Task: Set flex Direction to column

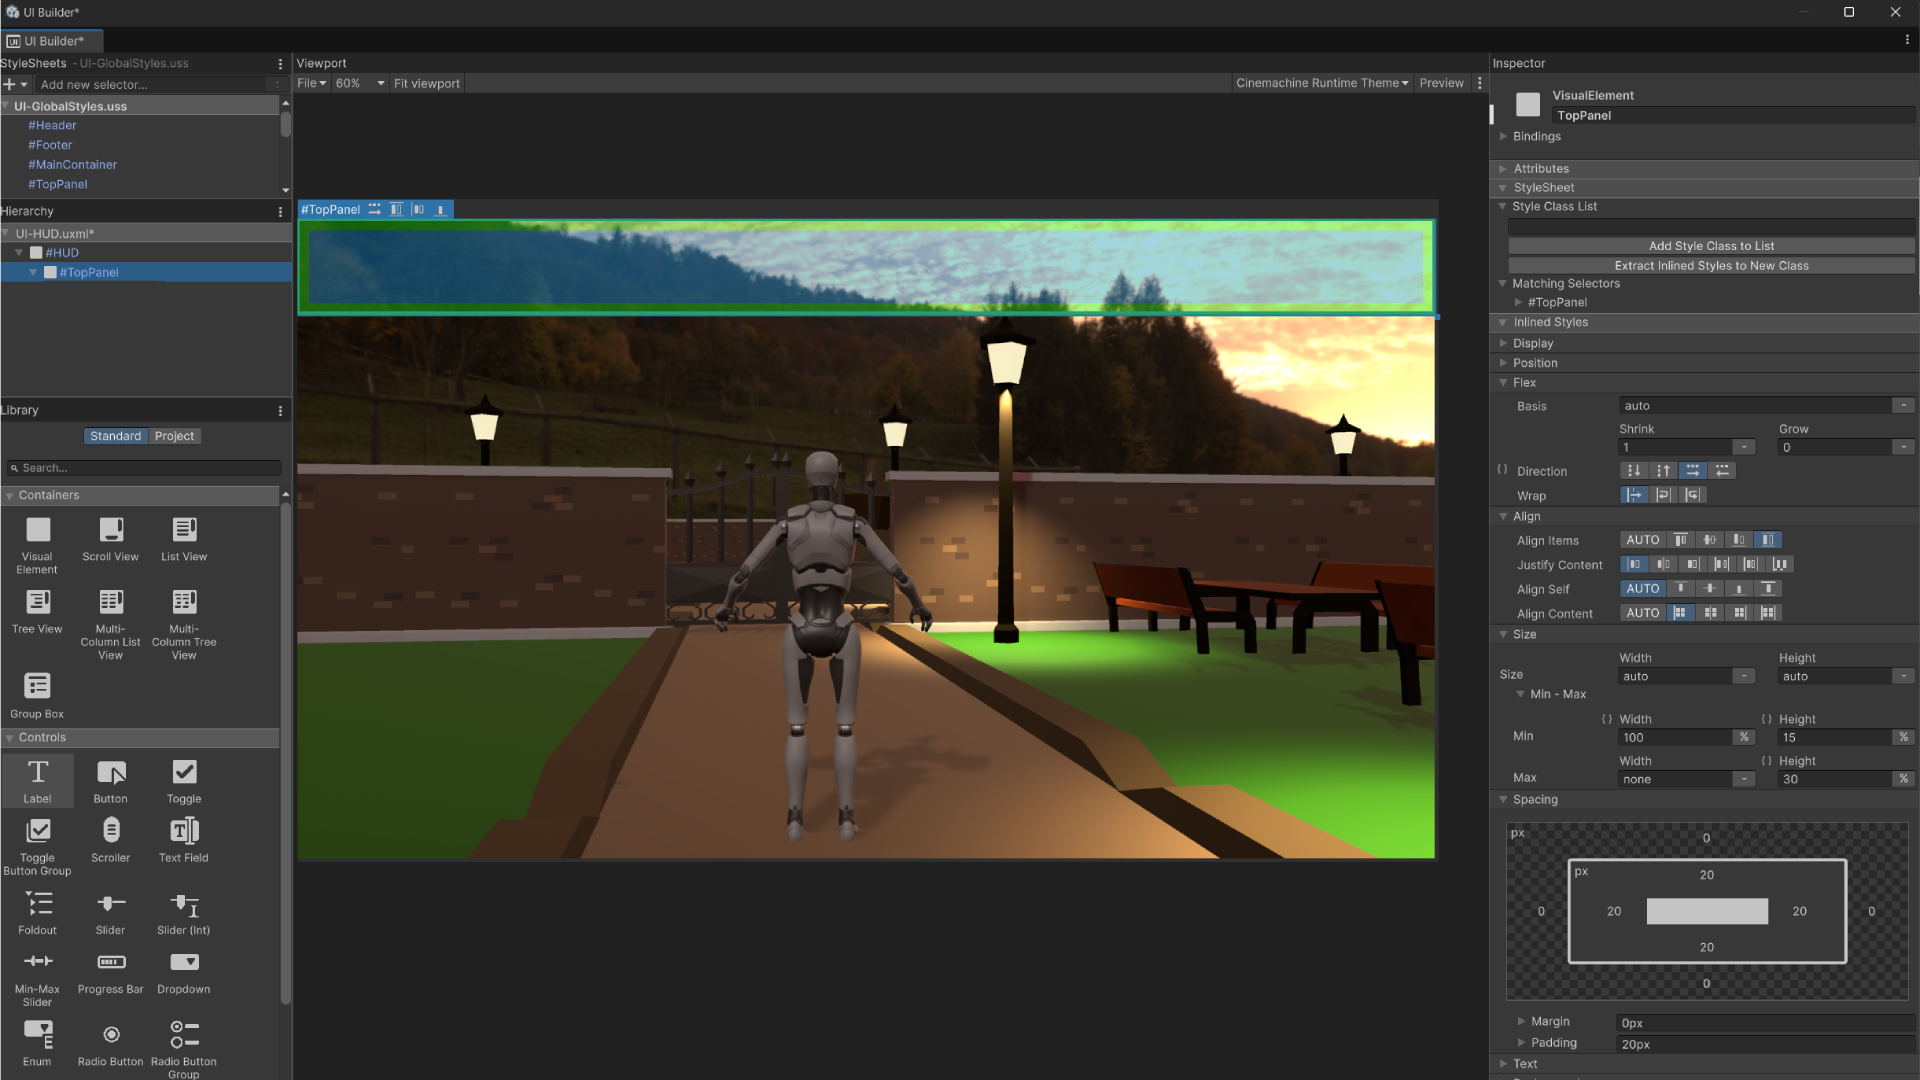Action: [1634, 470]
